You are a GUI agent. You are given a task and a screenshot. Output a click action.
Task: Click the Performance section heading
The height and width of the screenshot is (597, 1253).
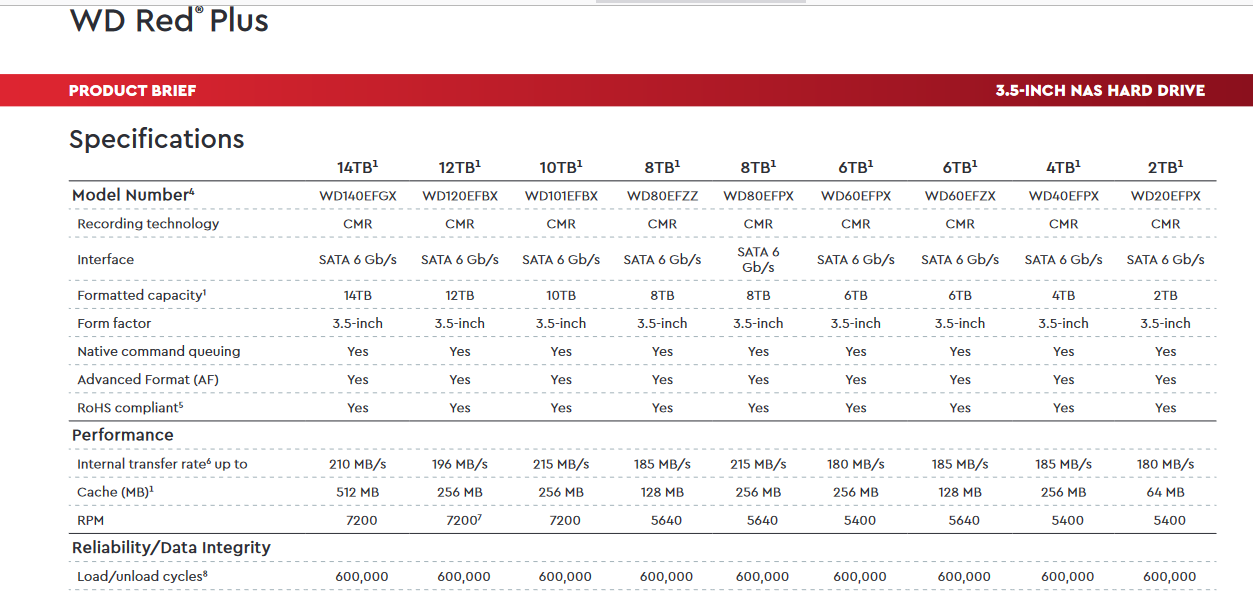(123, 435)
